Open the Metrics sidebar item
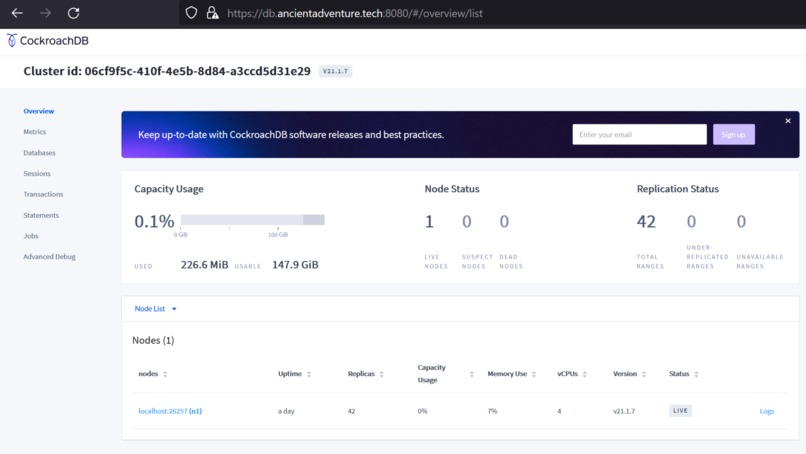This screenshot has height=454, width=806. click(x=34, y=132)
